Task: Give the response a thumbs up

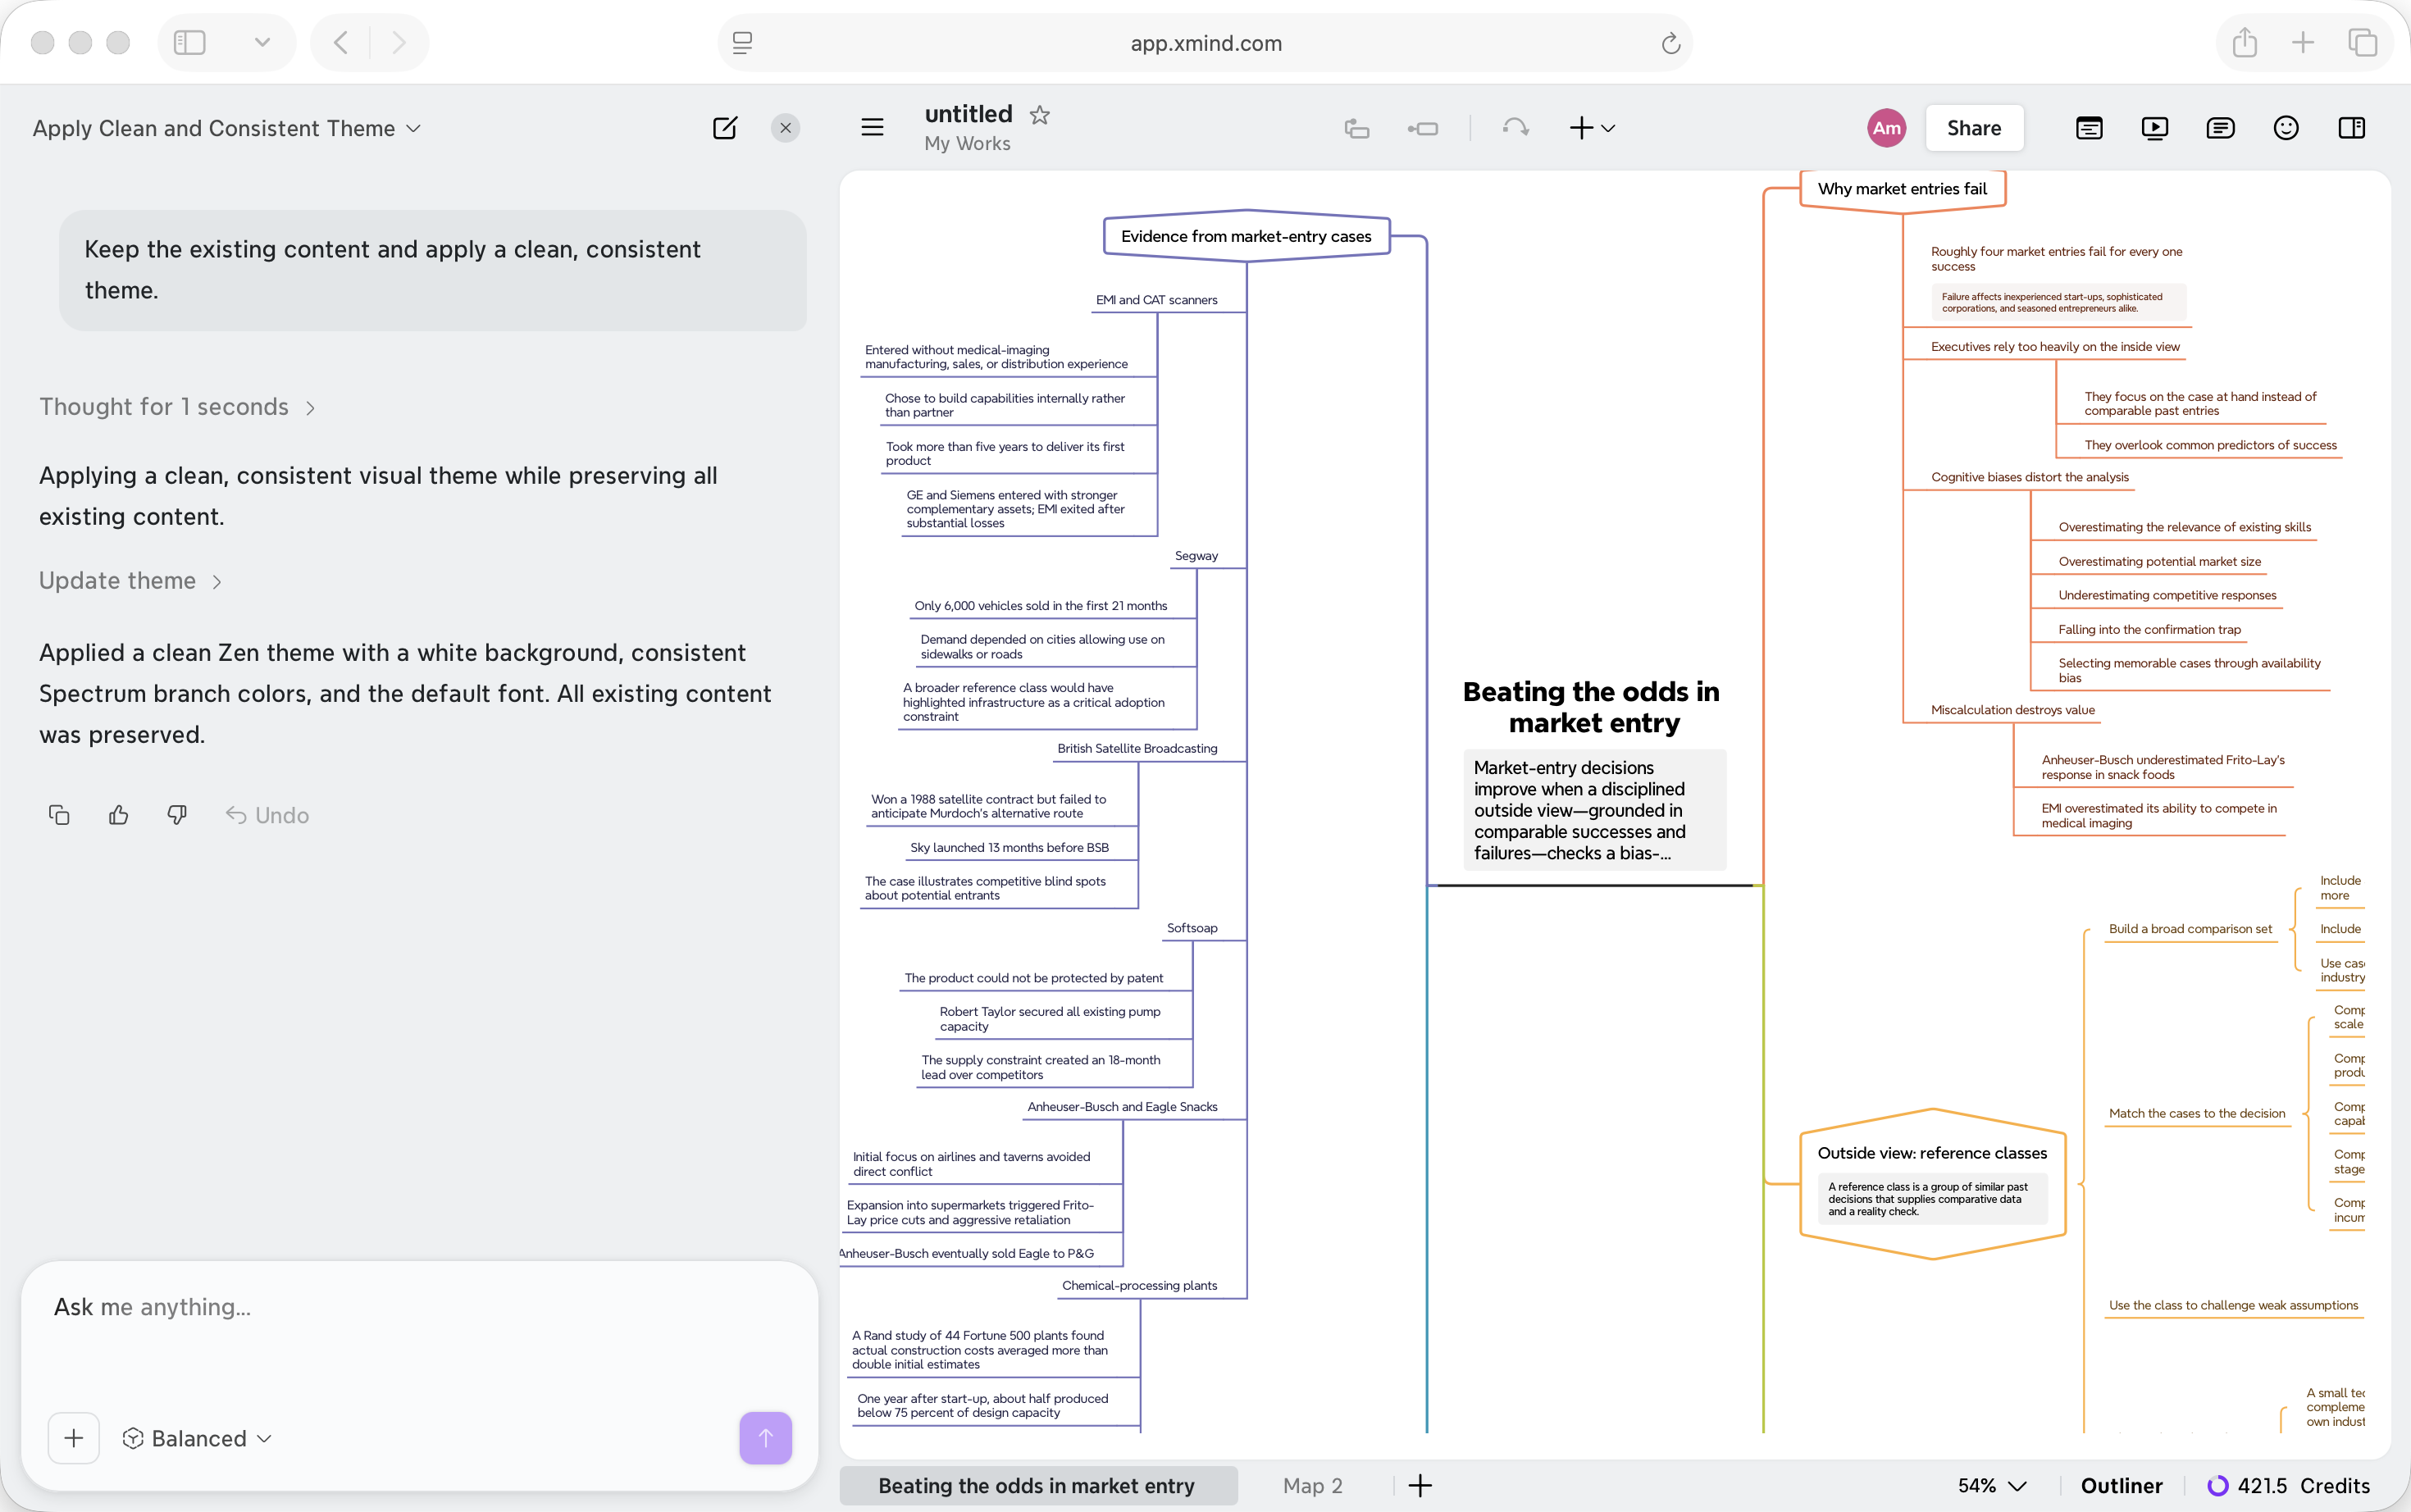Action: (118, 815)
